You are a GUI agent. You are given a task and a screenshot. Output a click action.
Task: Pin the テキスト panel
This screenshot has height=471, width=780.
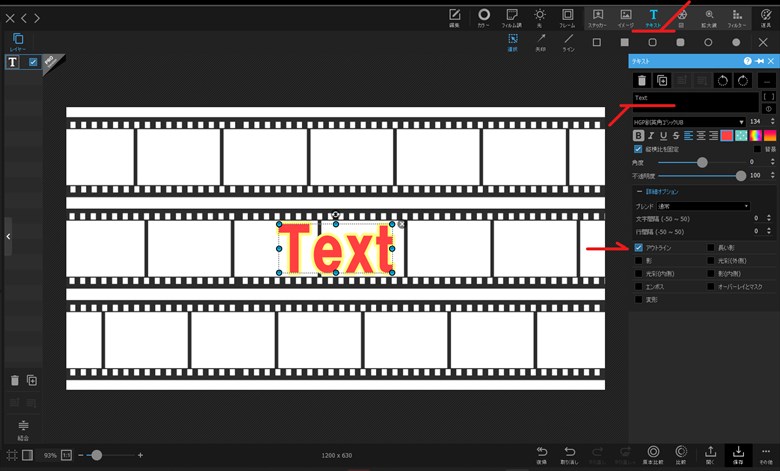click(759, 61)
